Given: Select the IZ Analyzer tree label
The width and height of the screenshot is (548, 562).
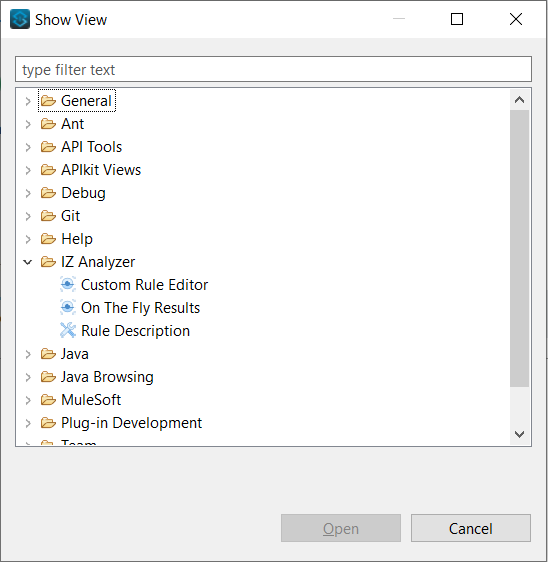Looking at the screenshot, I should [x=98, y=262].
